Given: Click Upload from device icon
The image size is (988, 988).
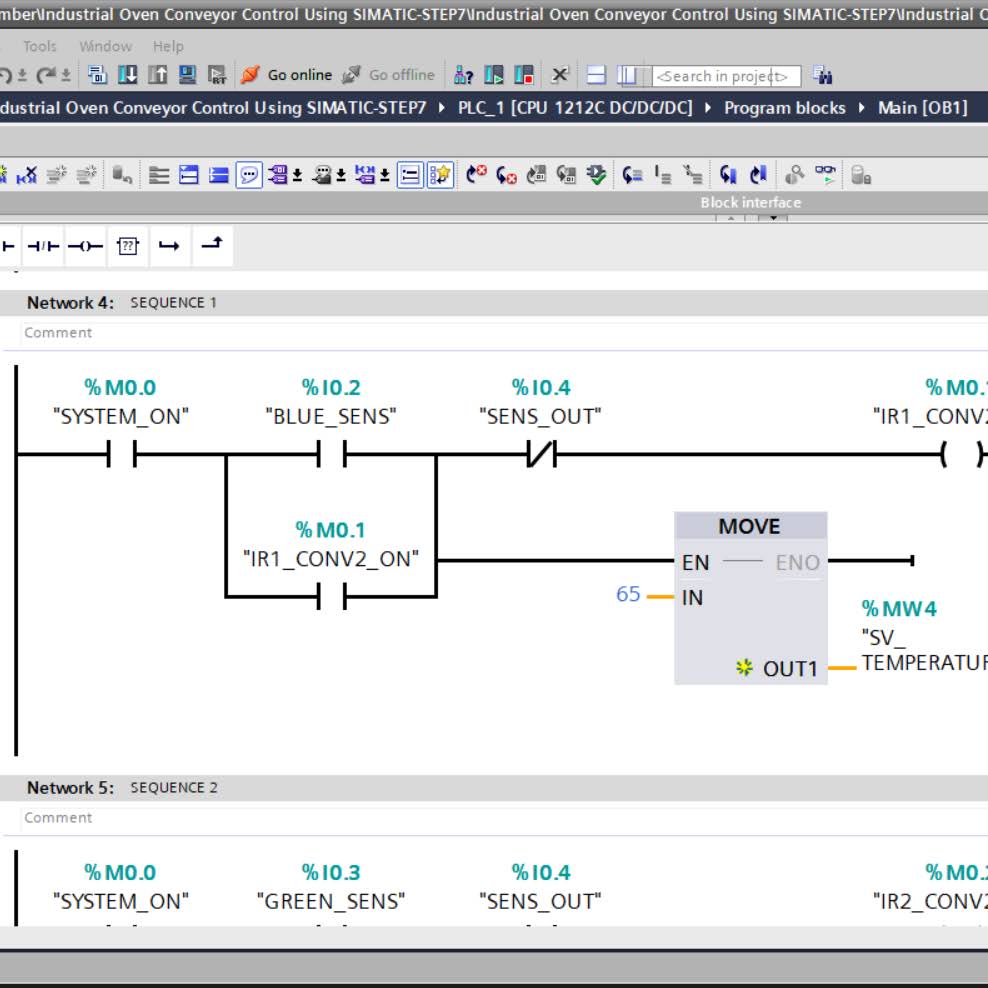Looking at the screenshot, I should [x=158, y=75].
